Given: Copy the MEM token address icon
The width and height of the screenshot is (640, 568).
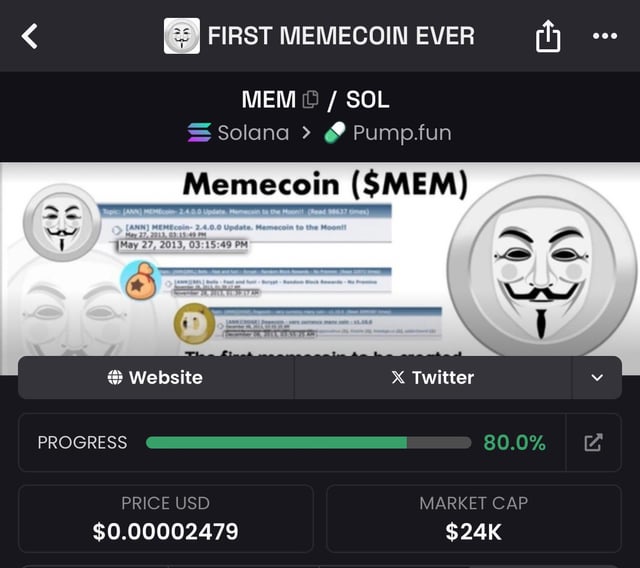Looking at the screenshot, I should coord(310,99).
